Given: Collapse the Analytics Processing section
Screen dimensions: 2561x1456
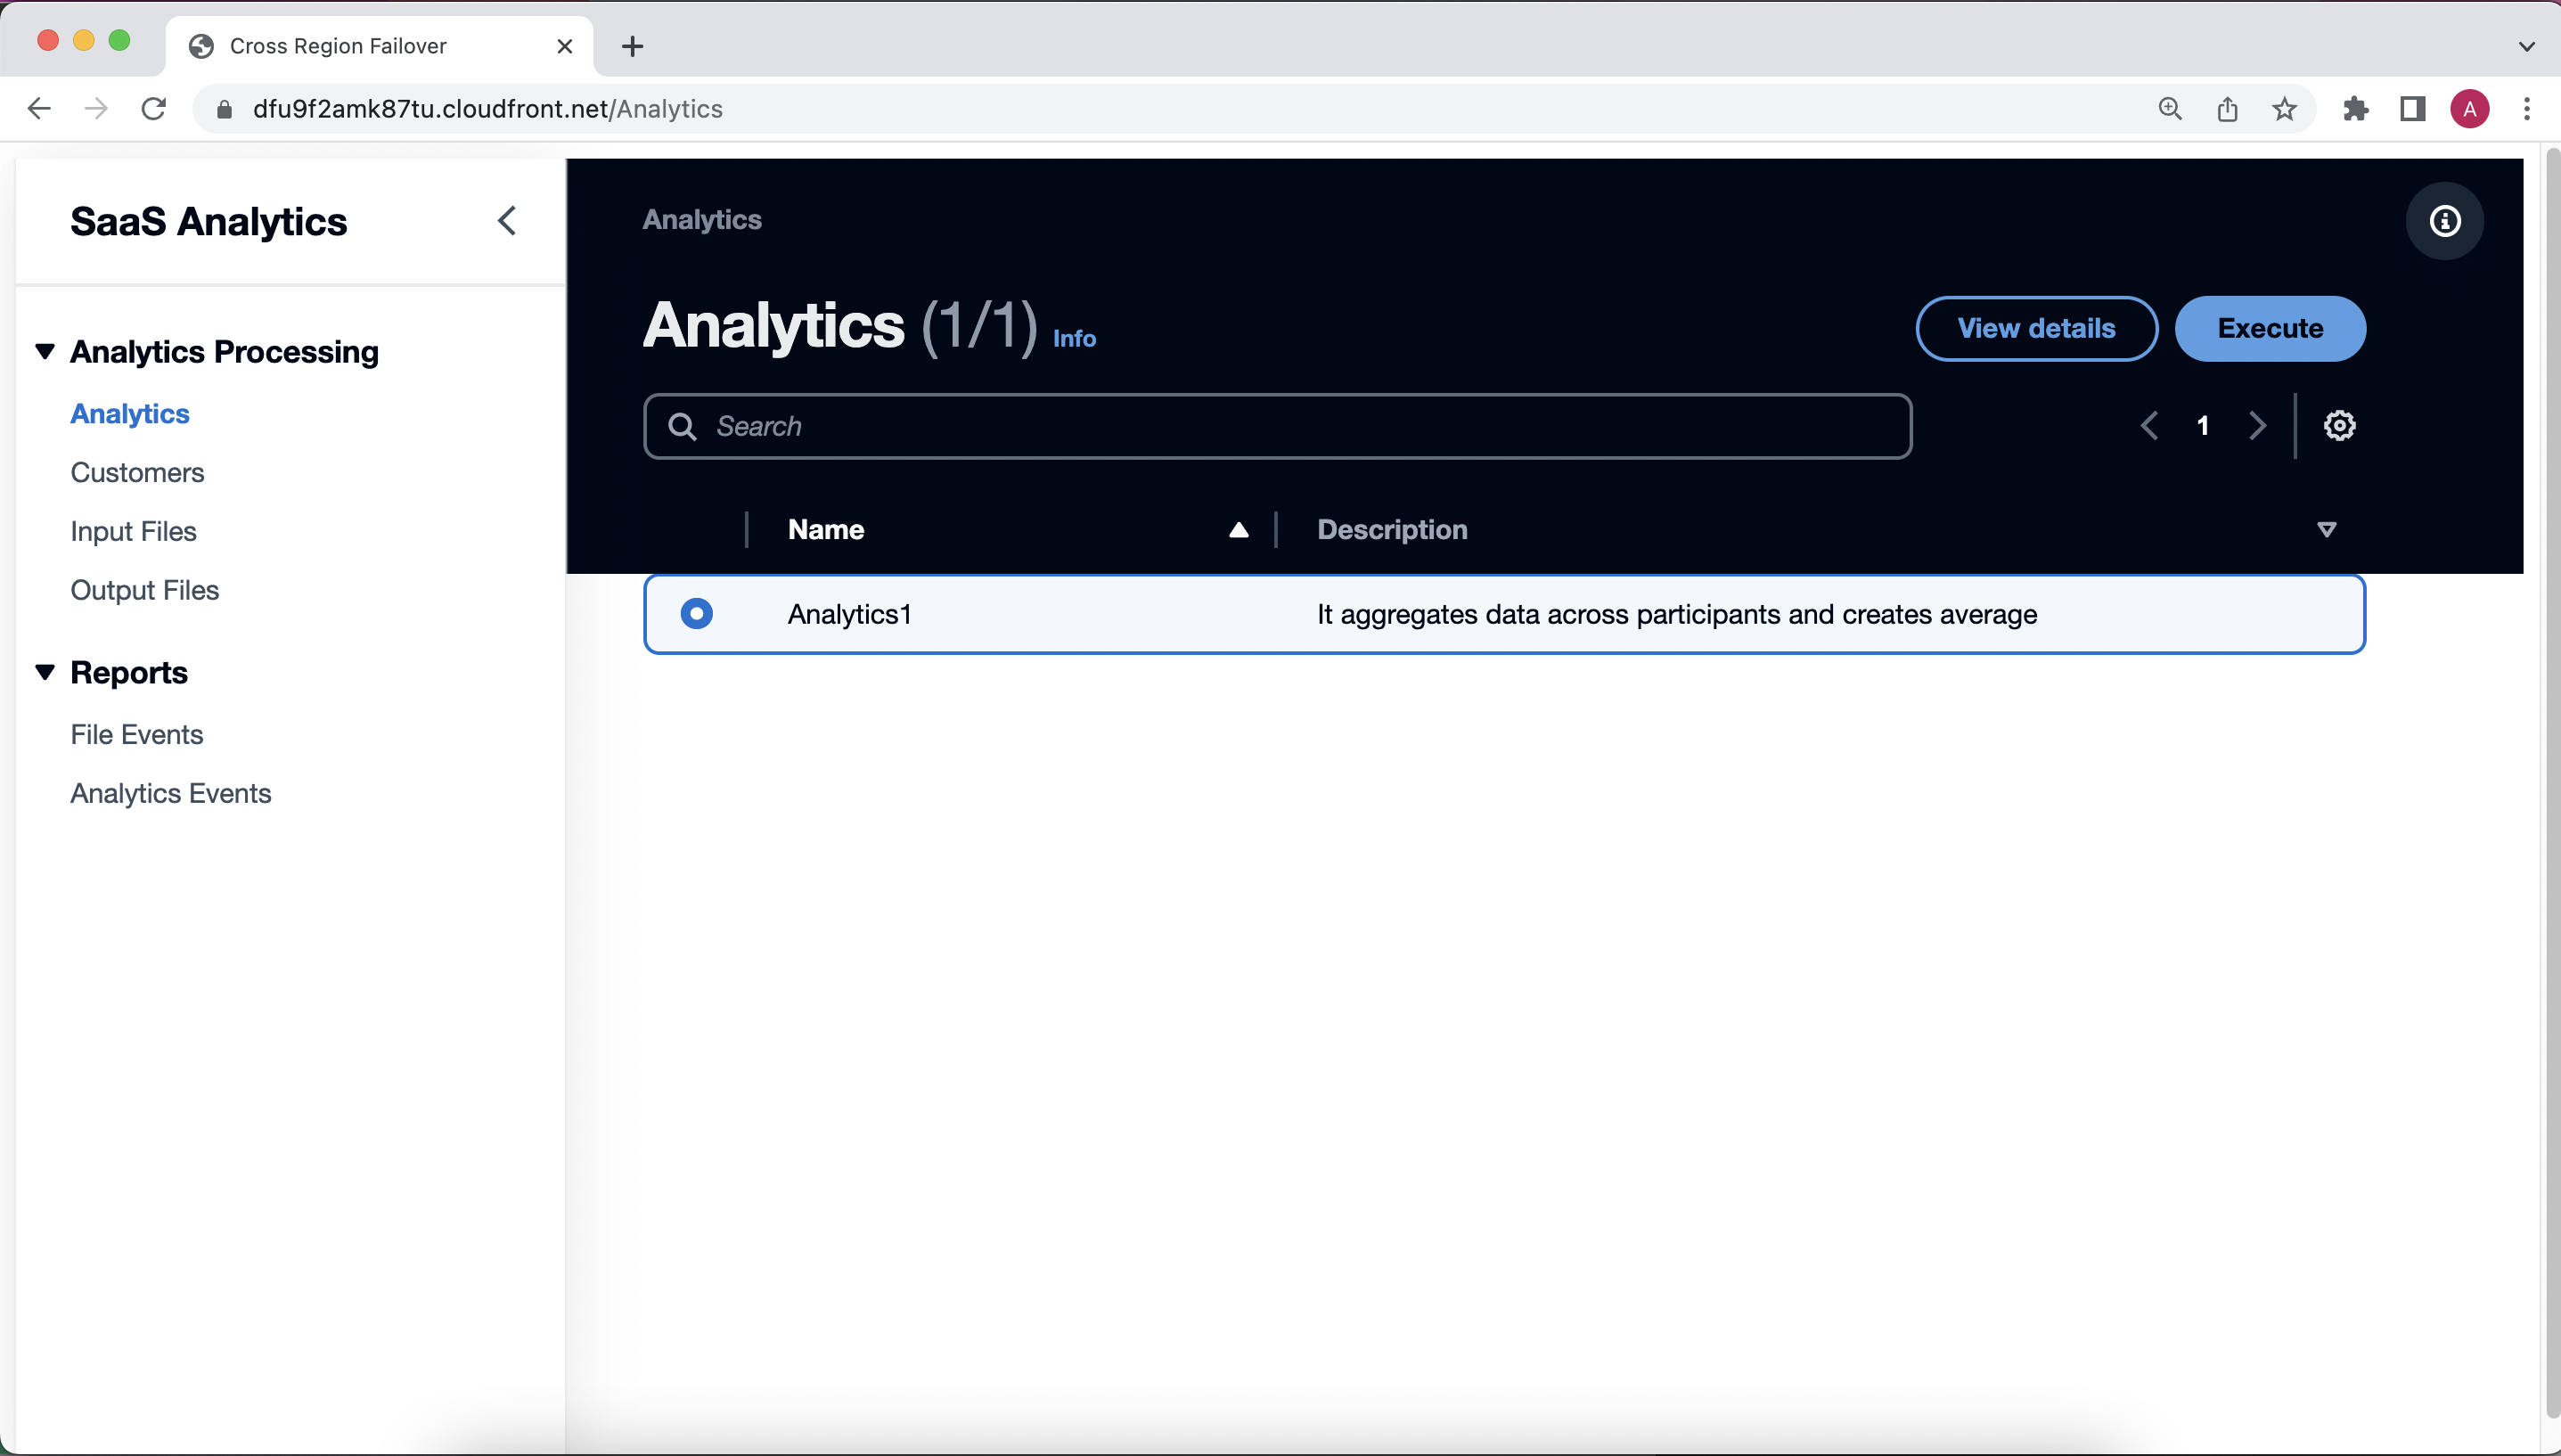Looking at the screenshot, I should point(45,351).
